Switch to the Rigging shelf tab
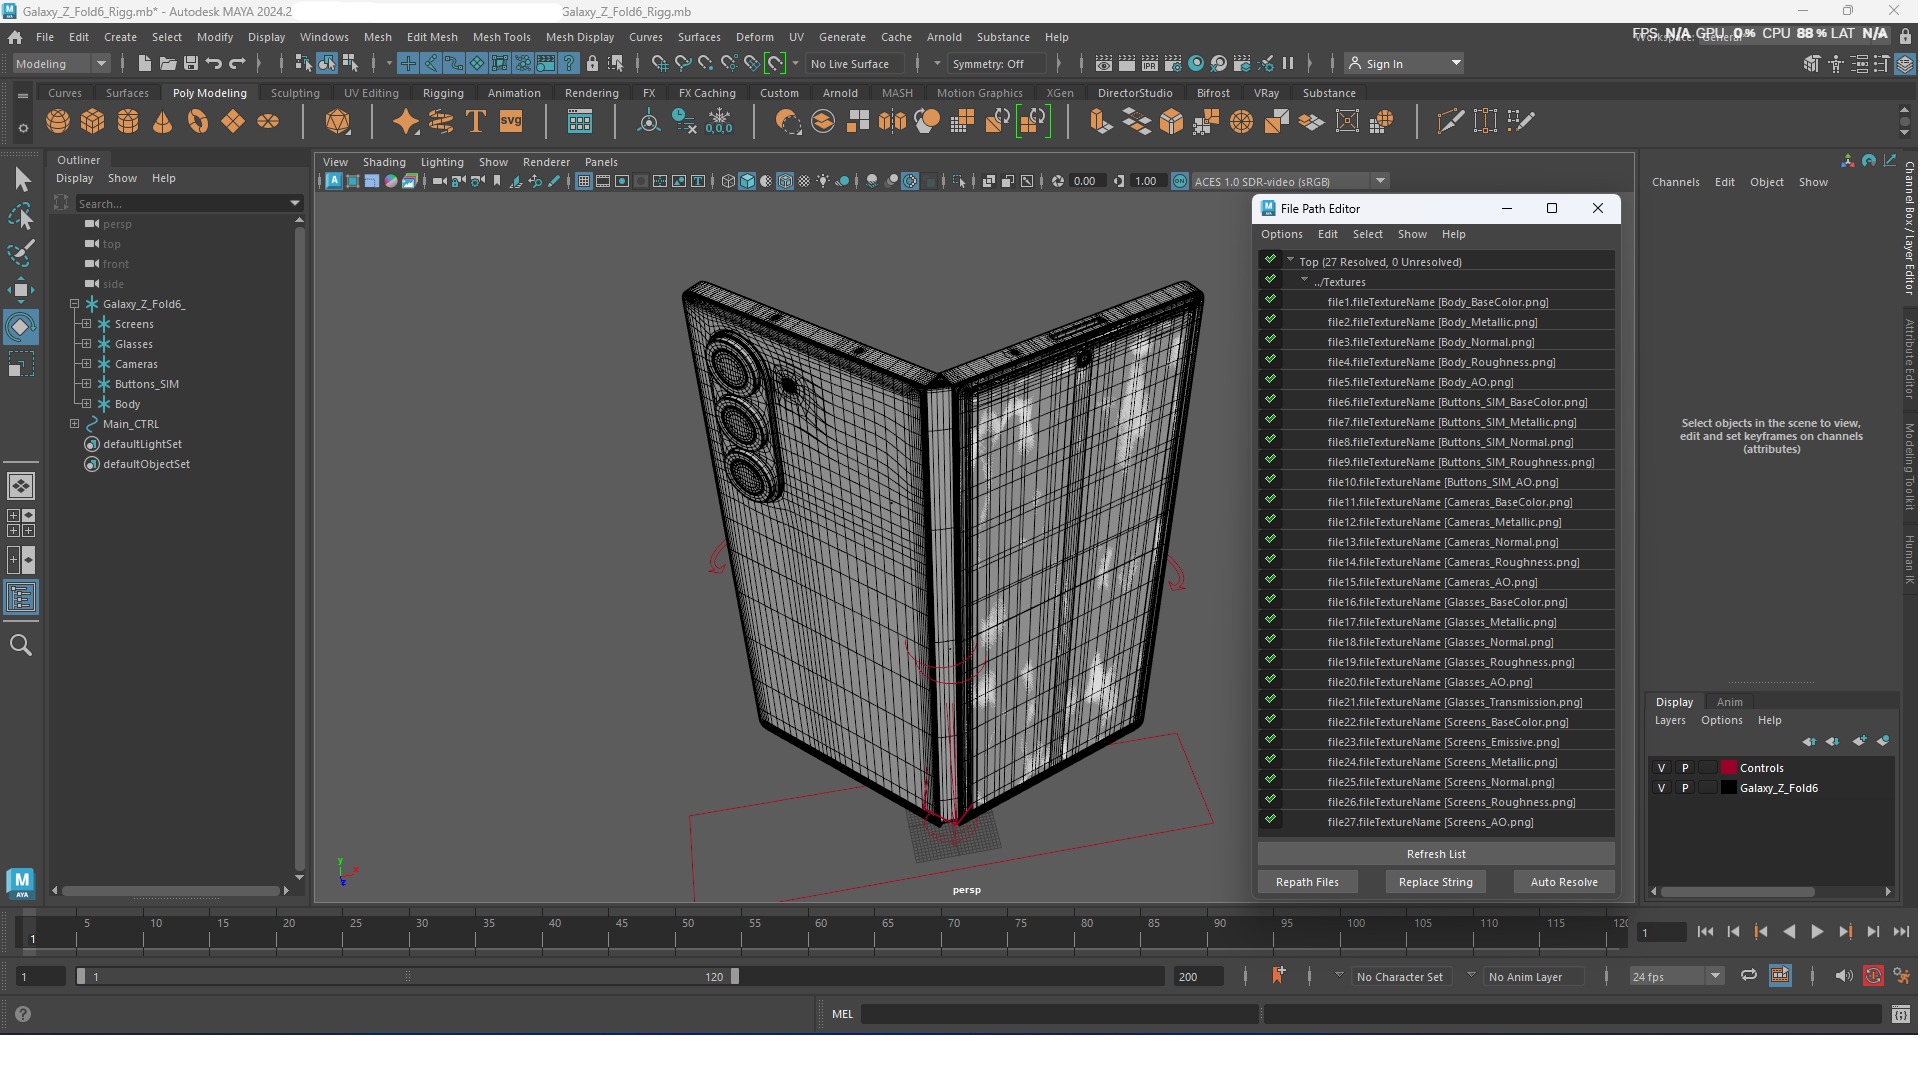 (x=443, y=93)
